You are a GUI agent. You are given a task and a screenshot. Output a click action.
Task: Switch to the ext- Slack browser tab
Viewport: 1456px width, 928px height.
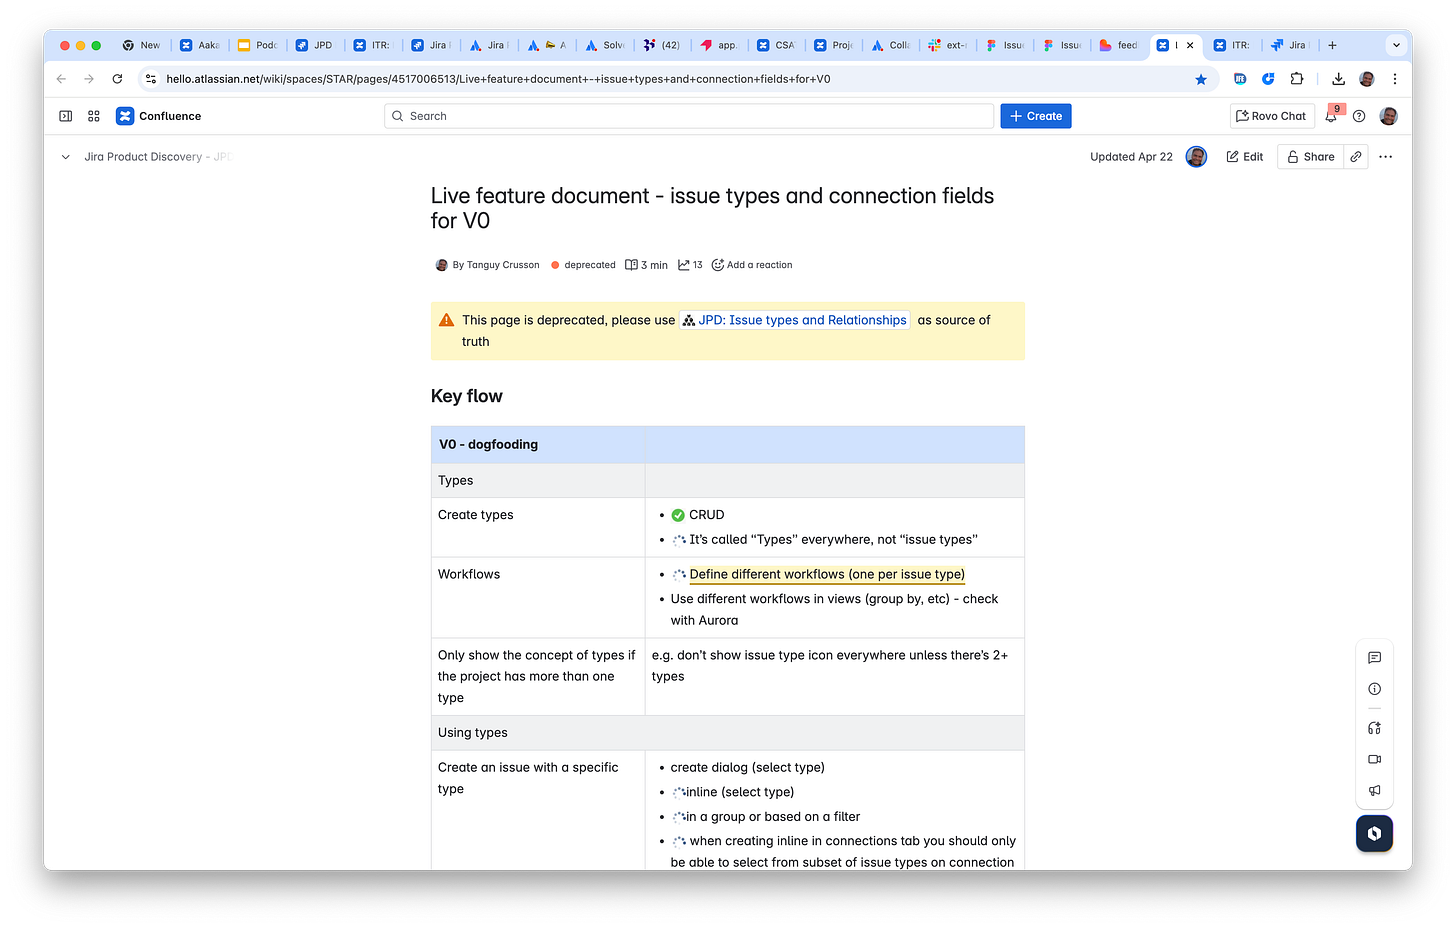947,45
